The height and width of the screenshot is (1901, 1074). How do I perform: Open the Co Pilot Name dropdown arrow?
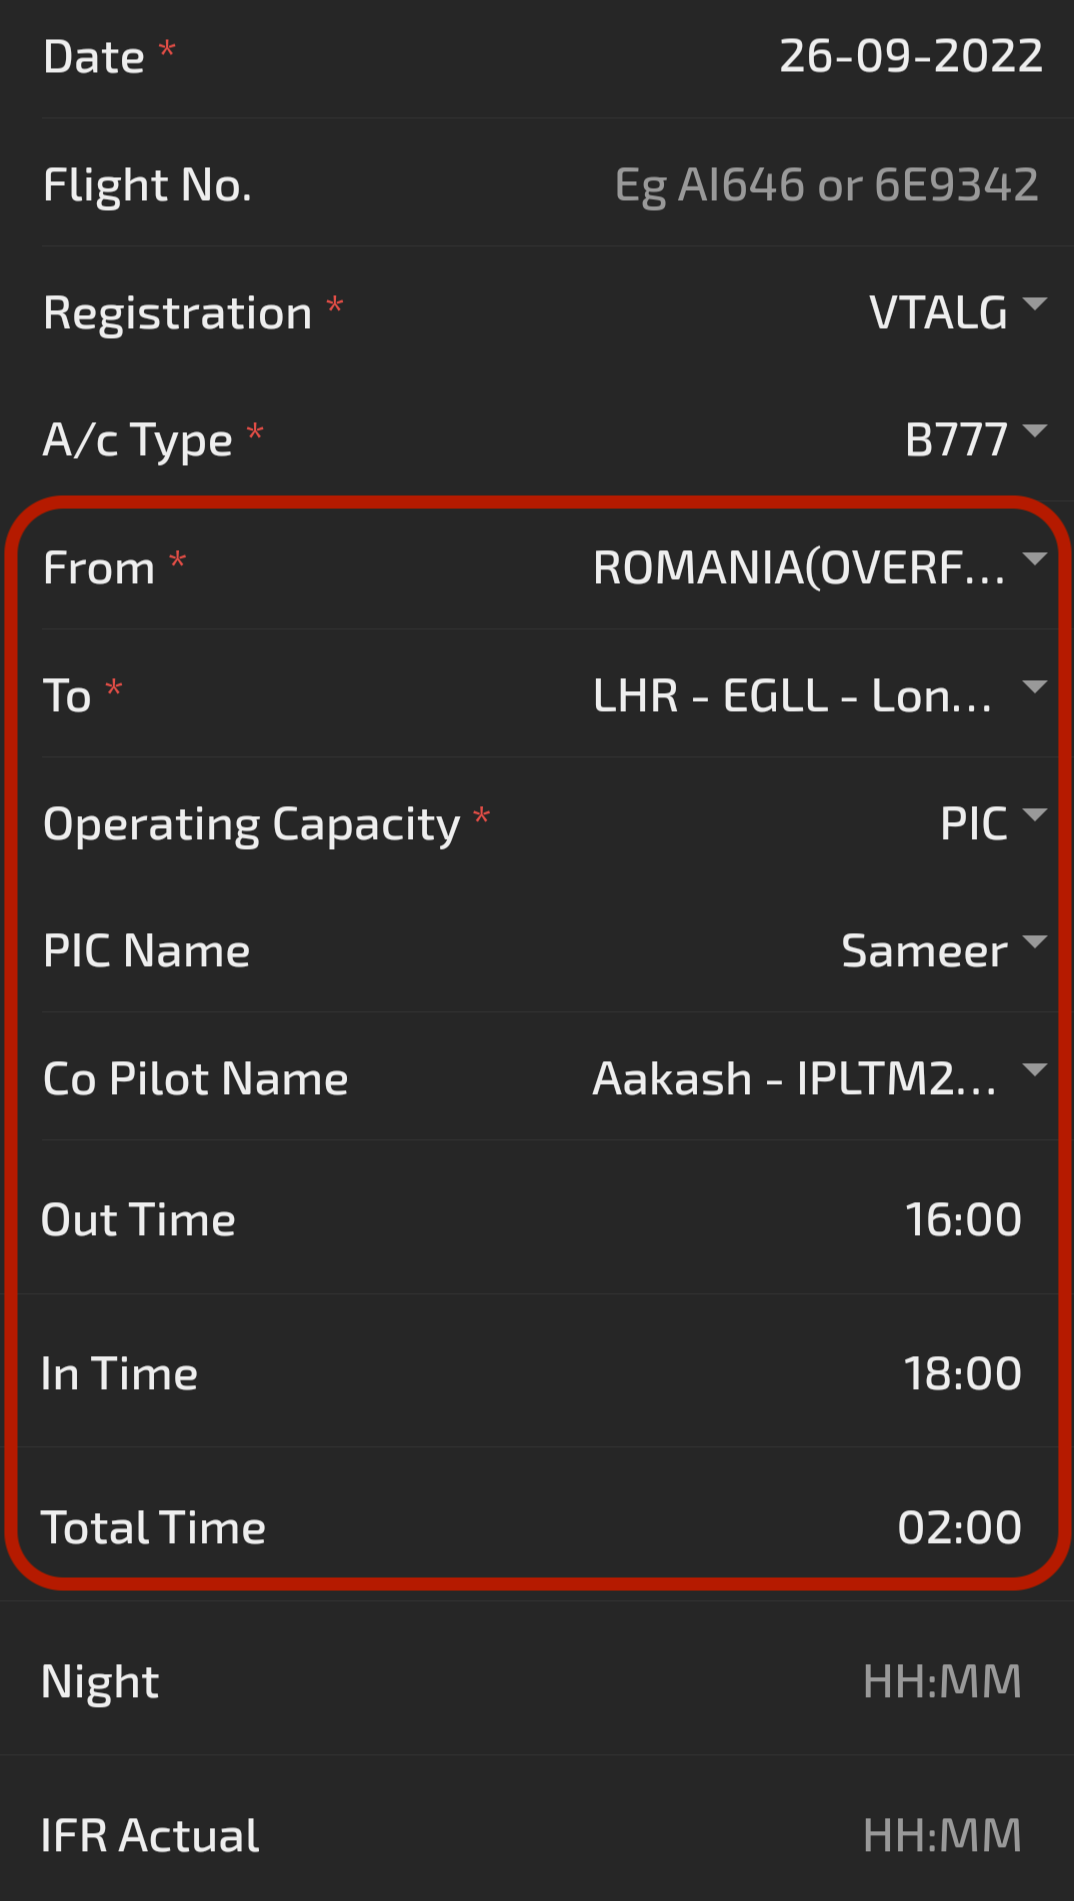tap(1035, 1070)
